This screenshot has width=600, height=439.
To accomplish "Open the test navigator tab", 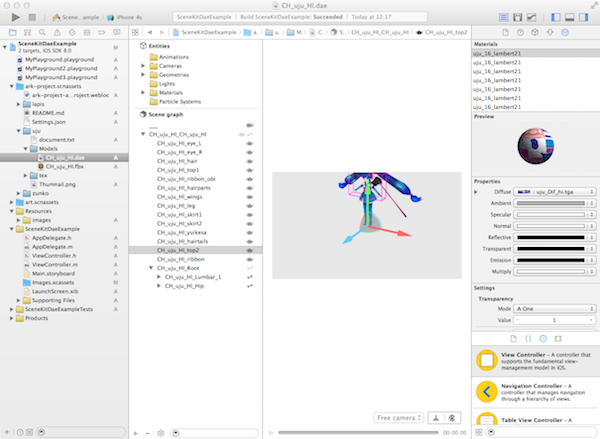I will coord(72,33).
